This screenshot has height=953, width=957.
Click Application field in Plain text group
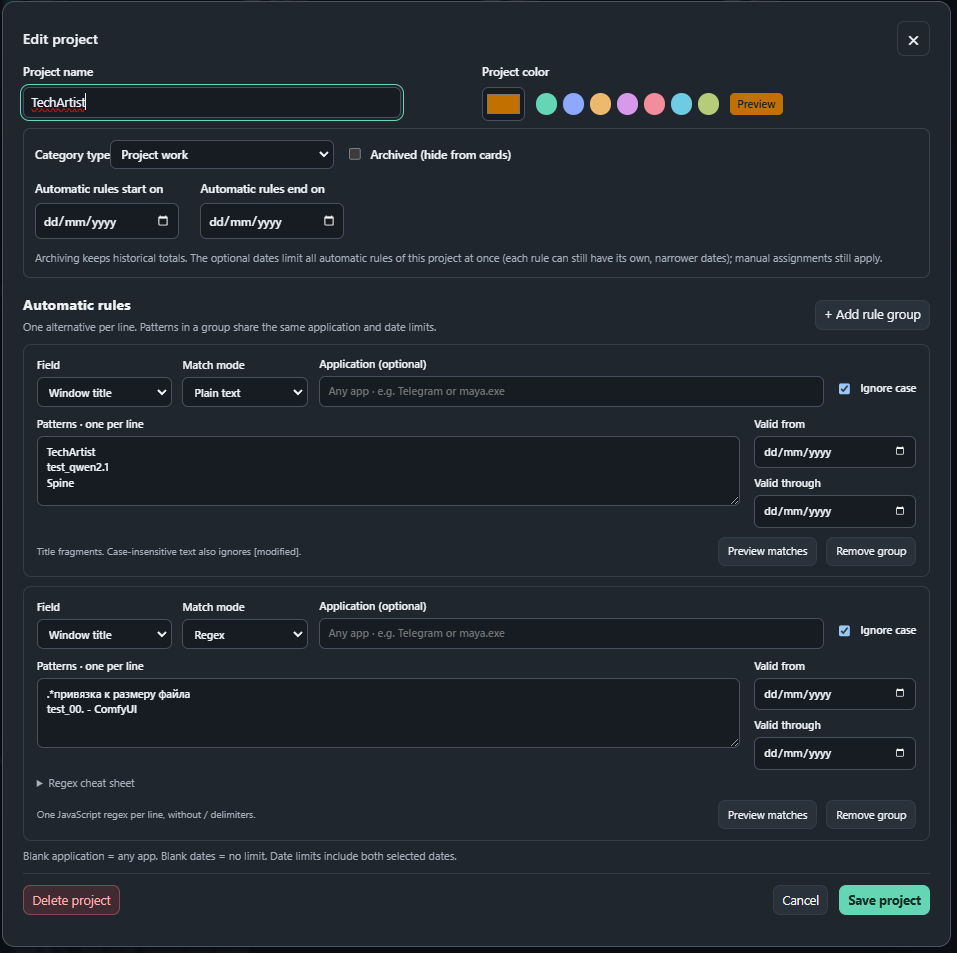pos(571,391)
